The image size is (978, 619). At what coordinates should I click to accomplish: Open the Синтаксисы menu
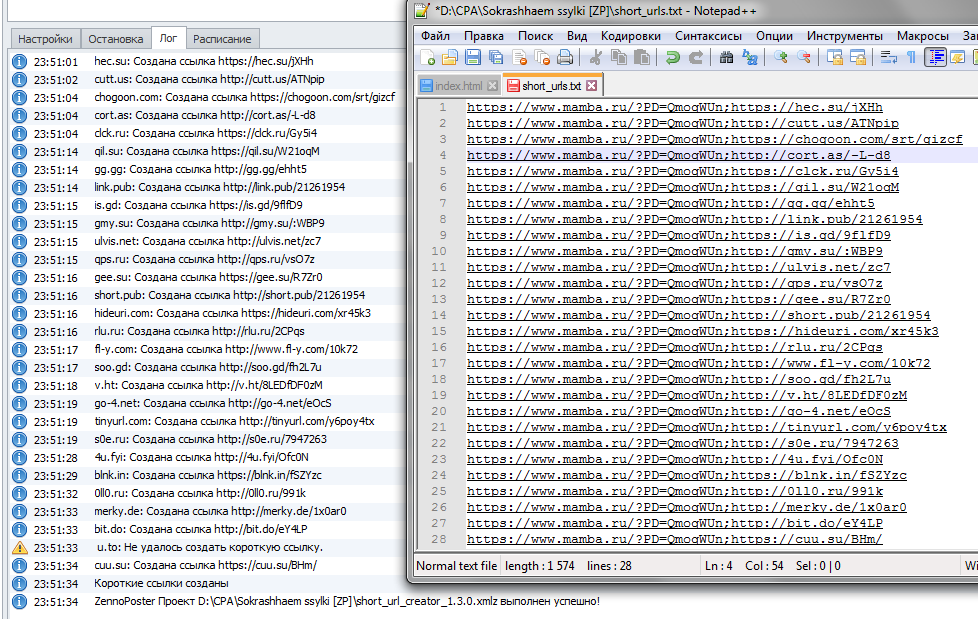coord(708,36)
